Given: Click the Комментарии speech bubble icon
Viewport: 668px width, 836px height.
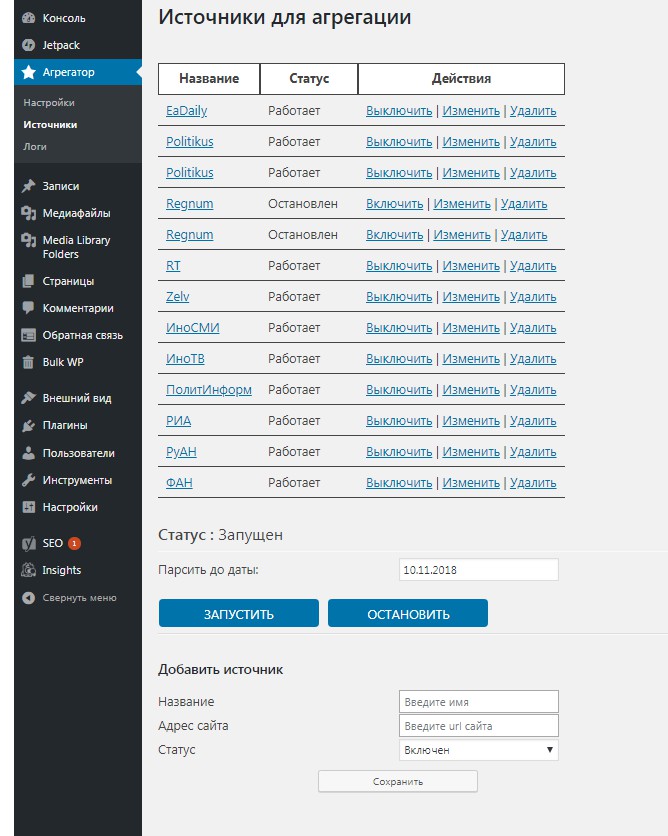Looking at the screenshot, I should click(28, 308).
